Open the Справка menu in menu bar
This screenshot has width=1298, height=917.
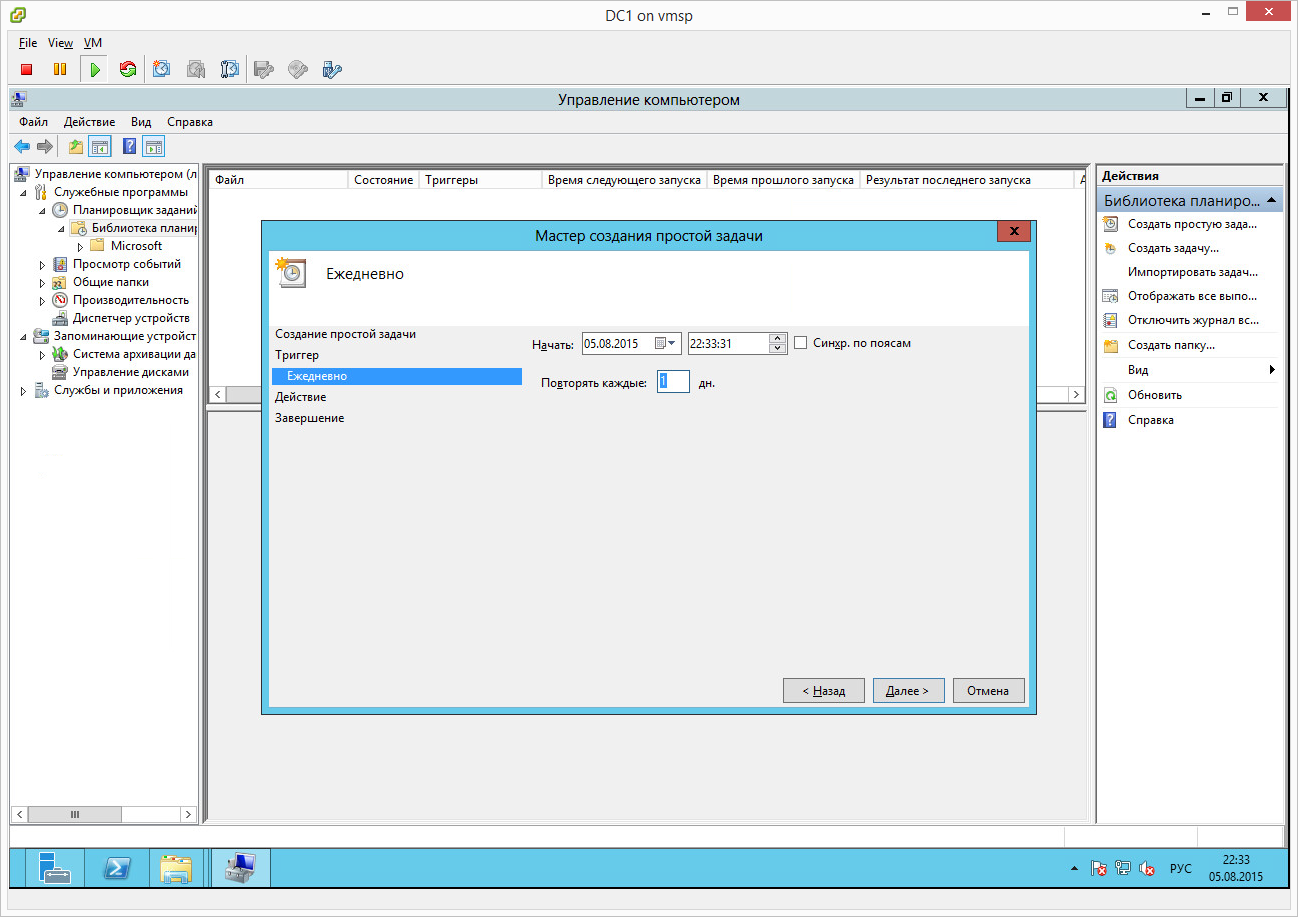click(190, 122)
